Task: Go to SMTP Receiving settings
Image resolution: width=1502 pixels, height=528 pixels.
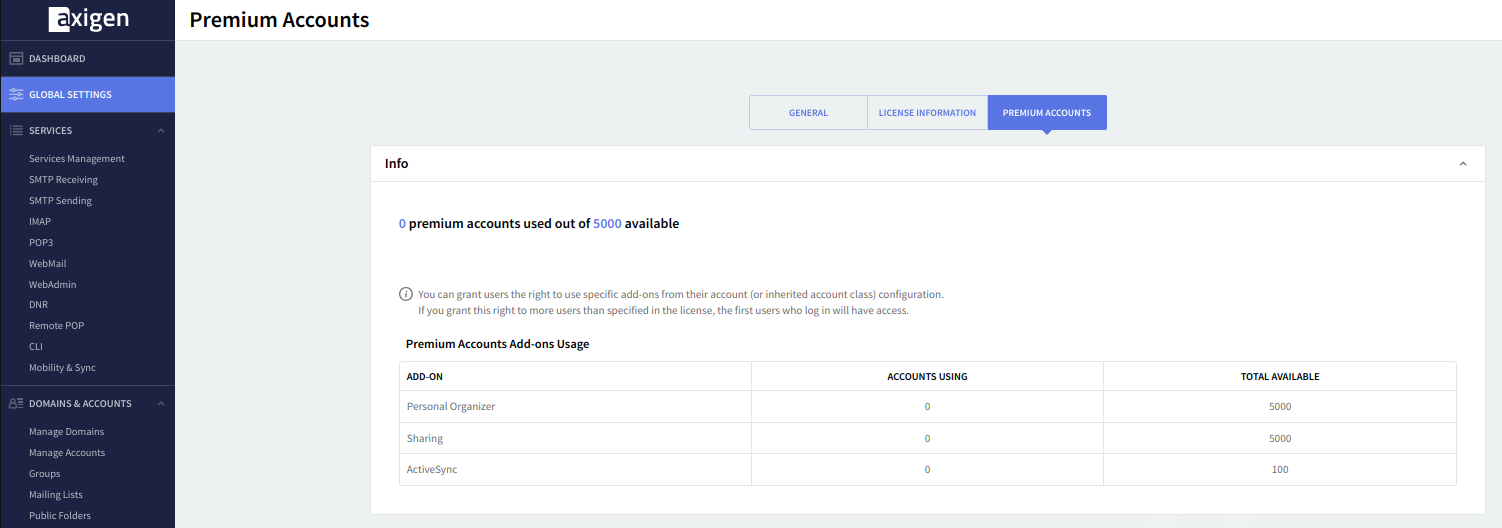Action: tap(63, 180)
